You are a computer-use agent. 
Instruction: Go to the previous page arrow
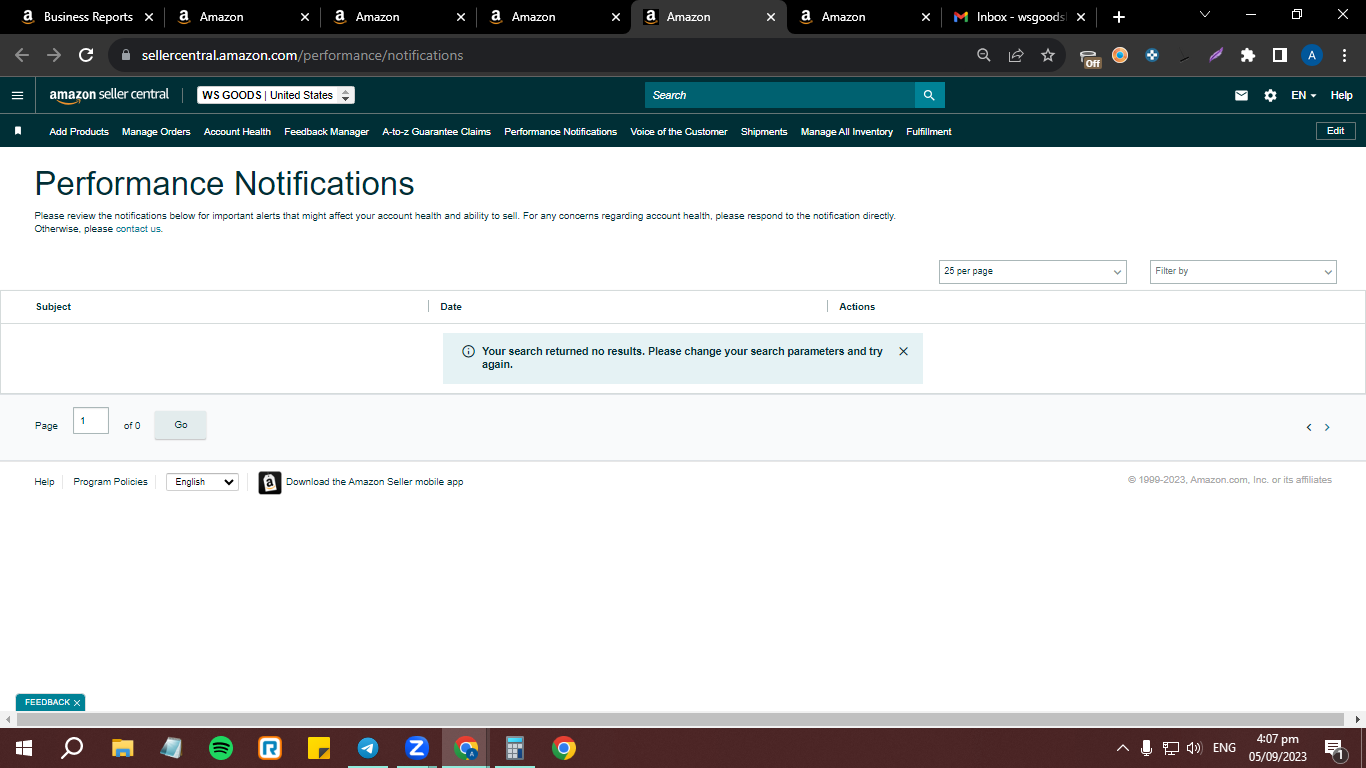point(1308,427)
